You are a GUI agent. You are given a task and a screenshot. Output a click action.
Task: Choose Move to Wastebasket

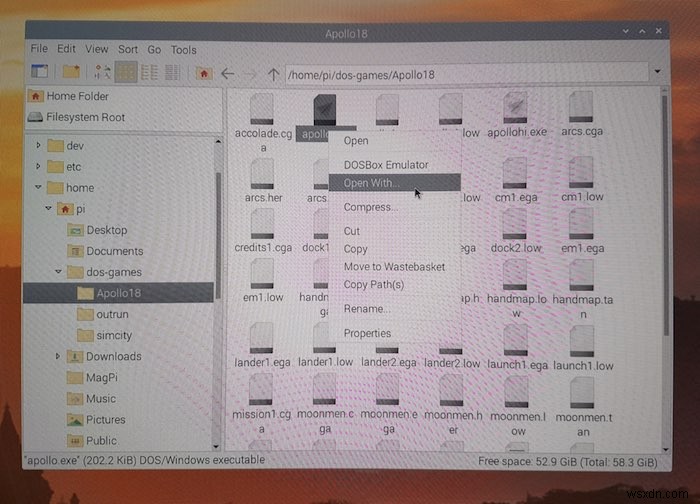pyautogui.click(x=395, y=267)
